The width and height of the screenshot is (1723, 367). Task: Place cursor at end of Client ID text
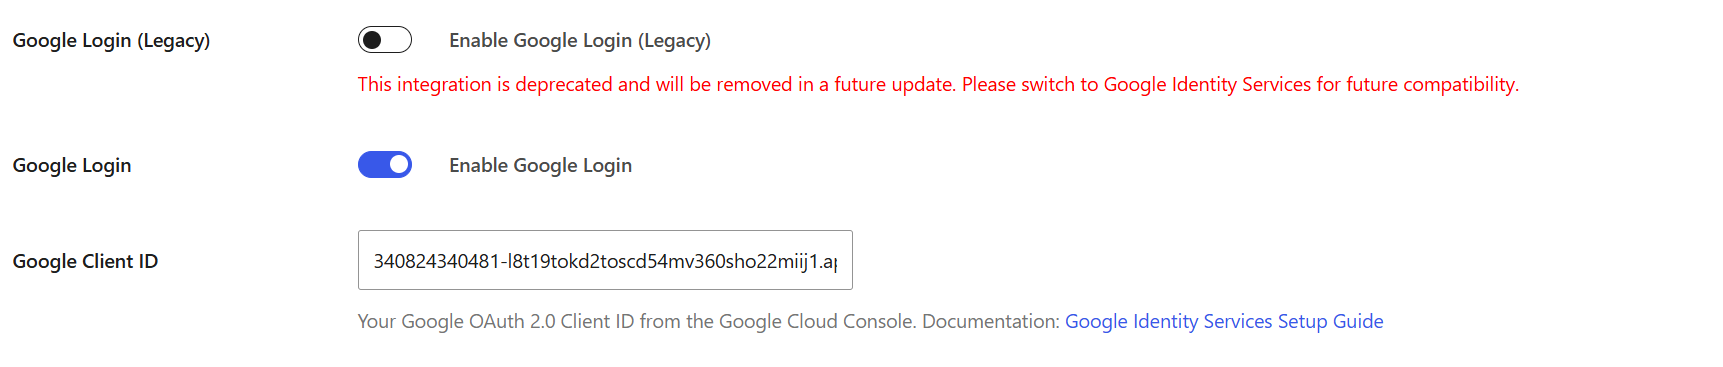tap(838, 261)
